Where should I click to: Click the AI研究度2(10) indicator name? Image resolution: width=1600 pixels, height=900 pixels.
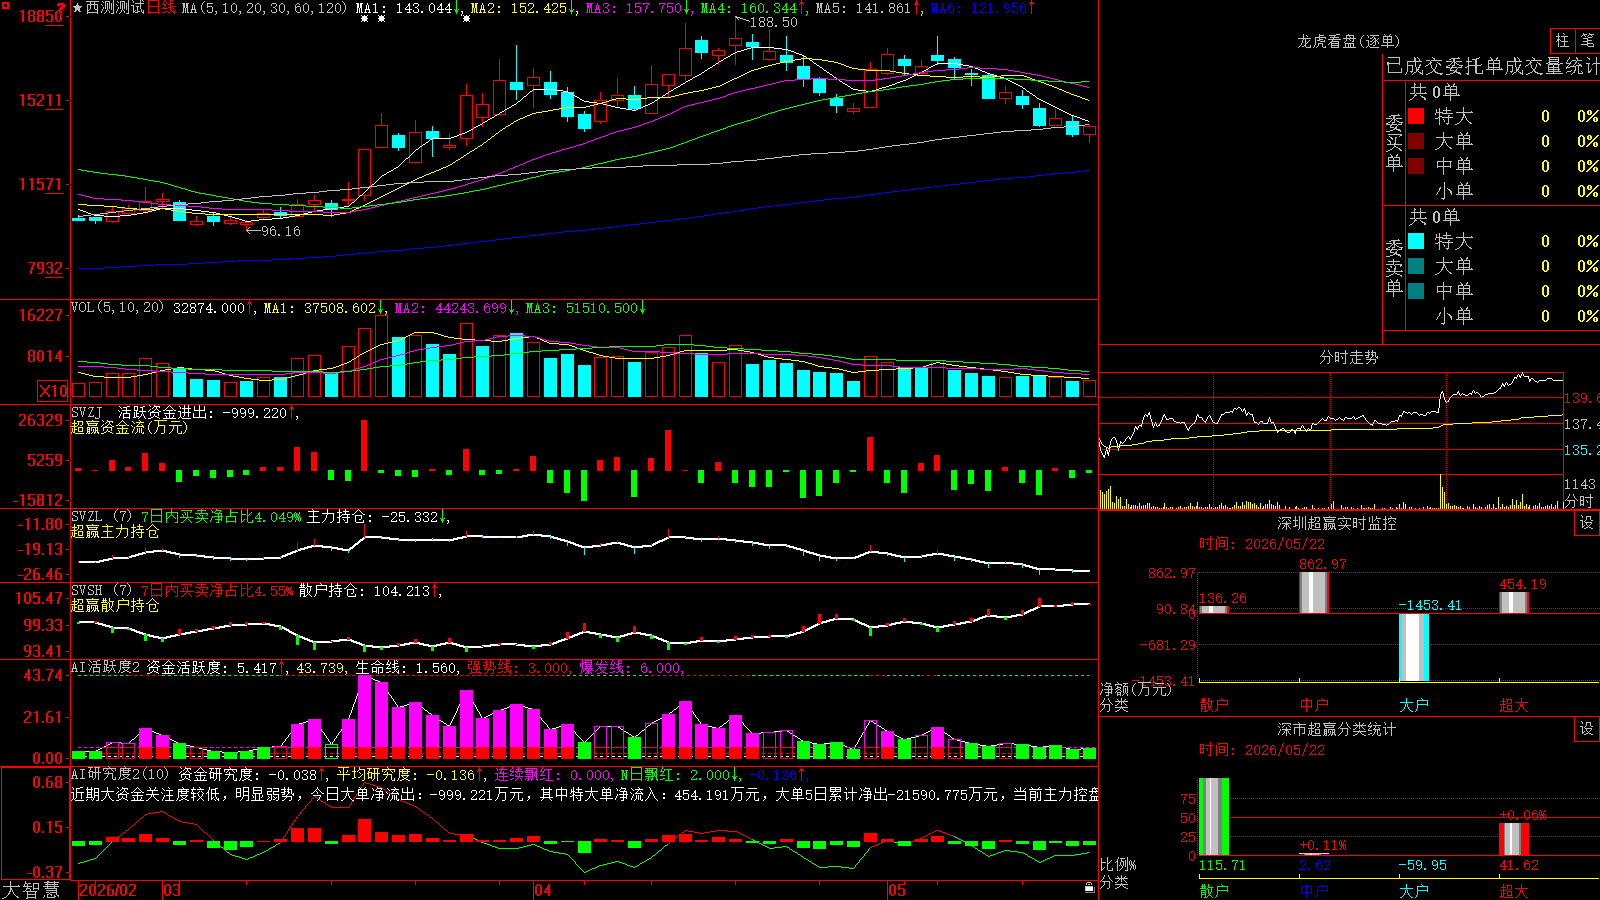pos(120,774)
